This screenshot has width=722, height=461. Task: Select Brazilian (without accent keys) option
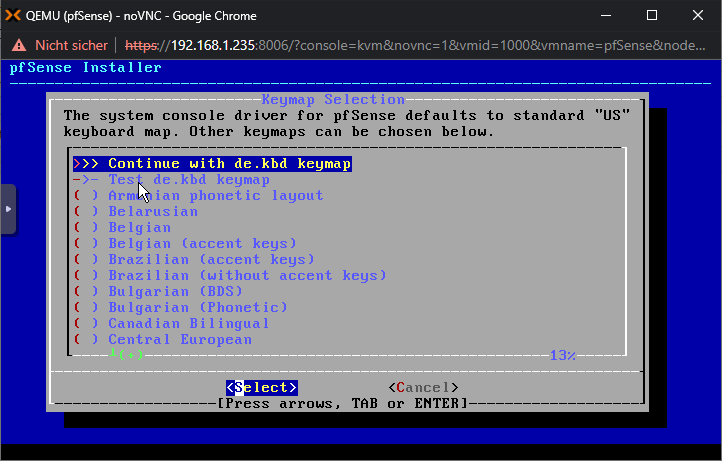230,275
